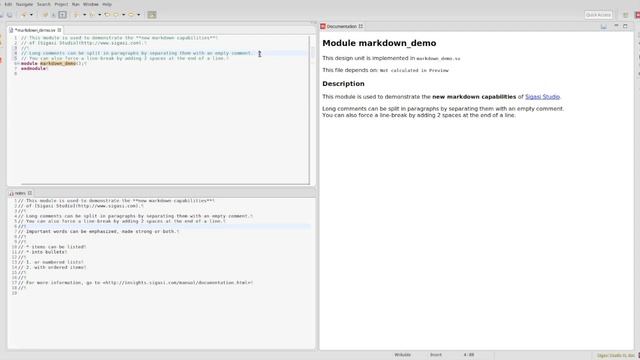The width and height of the screenshot is (640, 360).
Task: Click the Forward navigation arrow icon
Action: pos(131,15)
